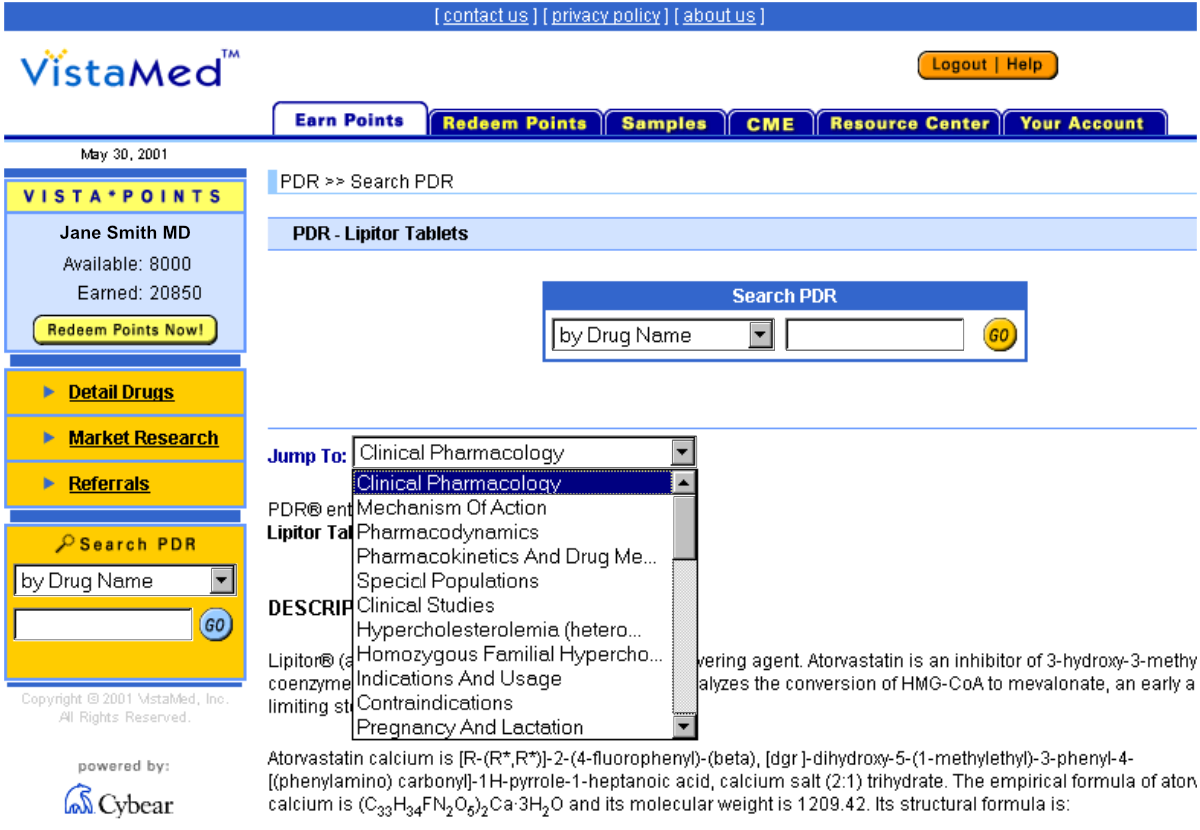Select Mechanism Of Action option
Screen dimensions: 1200x830
click(513, 507)
